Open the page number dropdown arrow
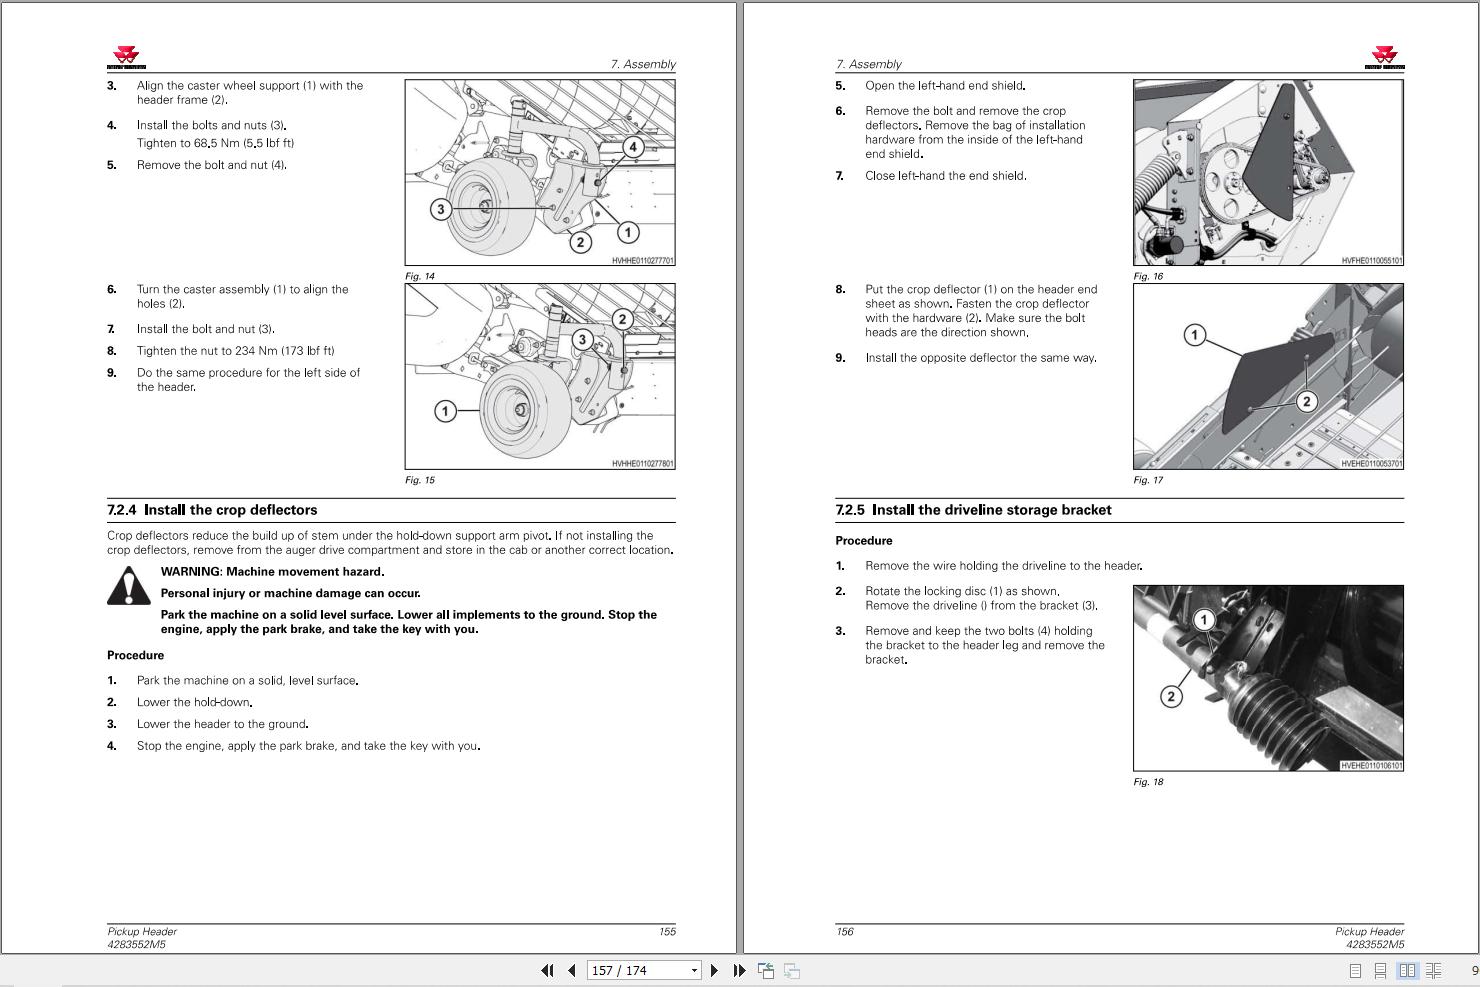The image size is (1480, 987). (x=694, y=970)
